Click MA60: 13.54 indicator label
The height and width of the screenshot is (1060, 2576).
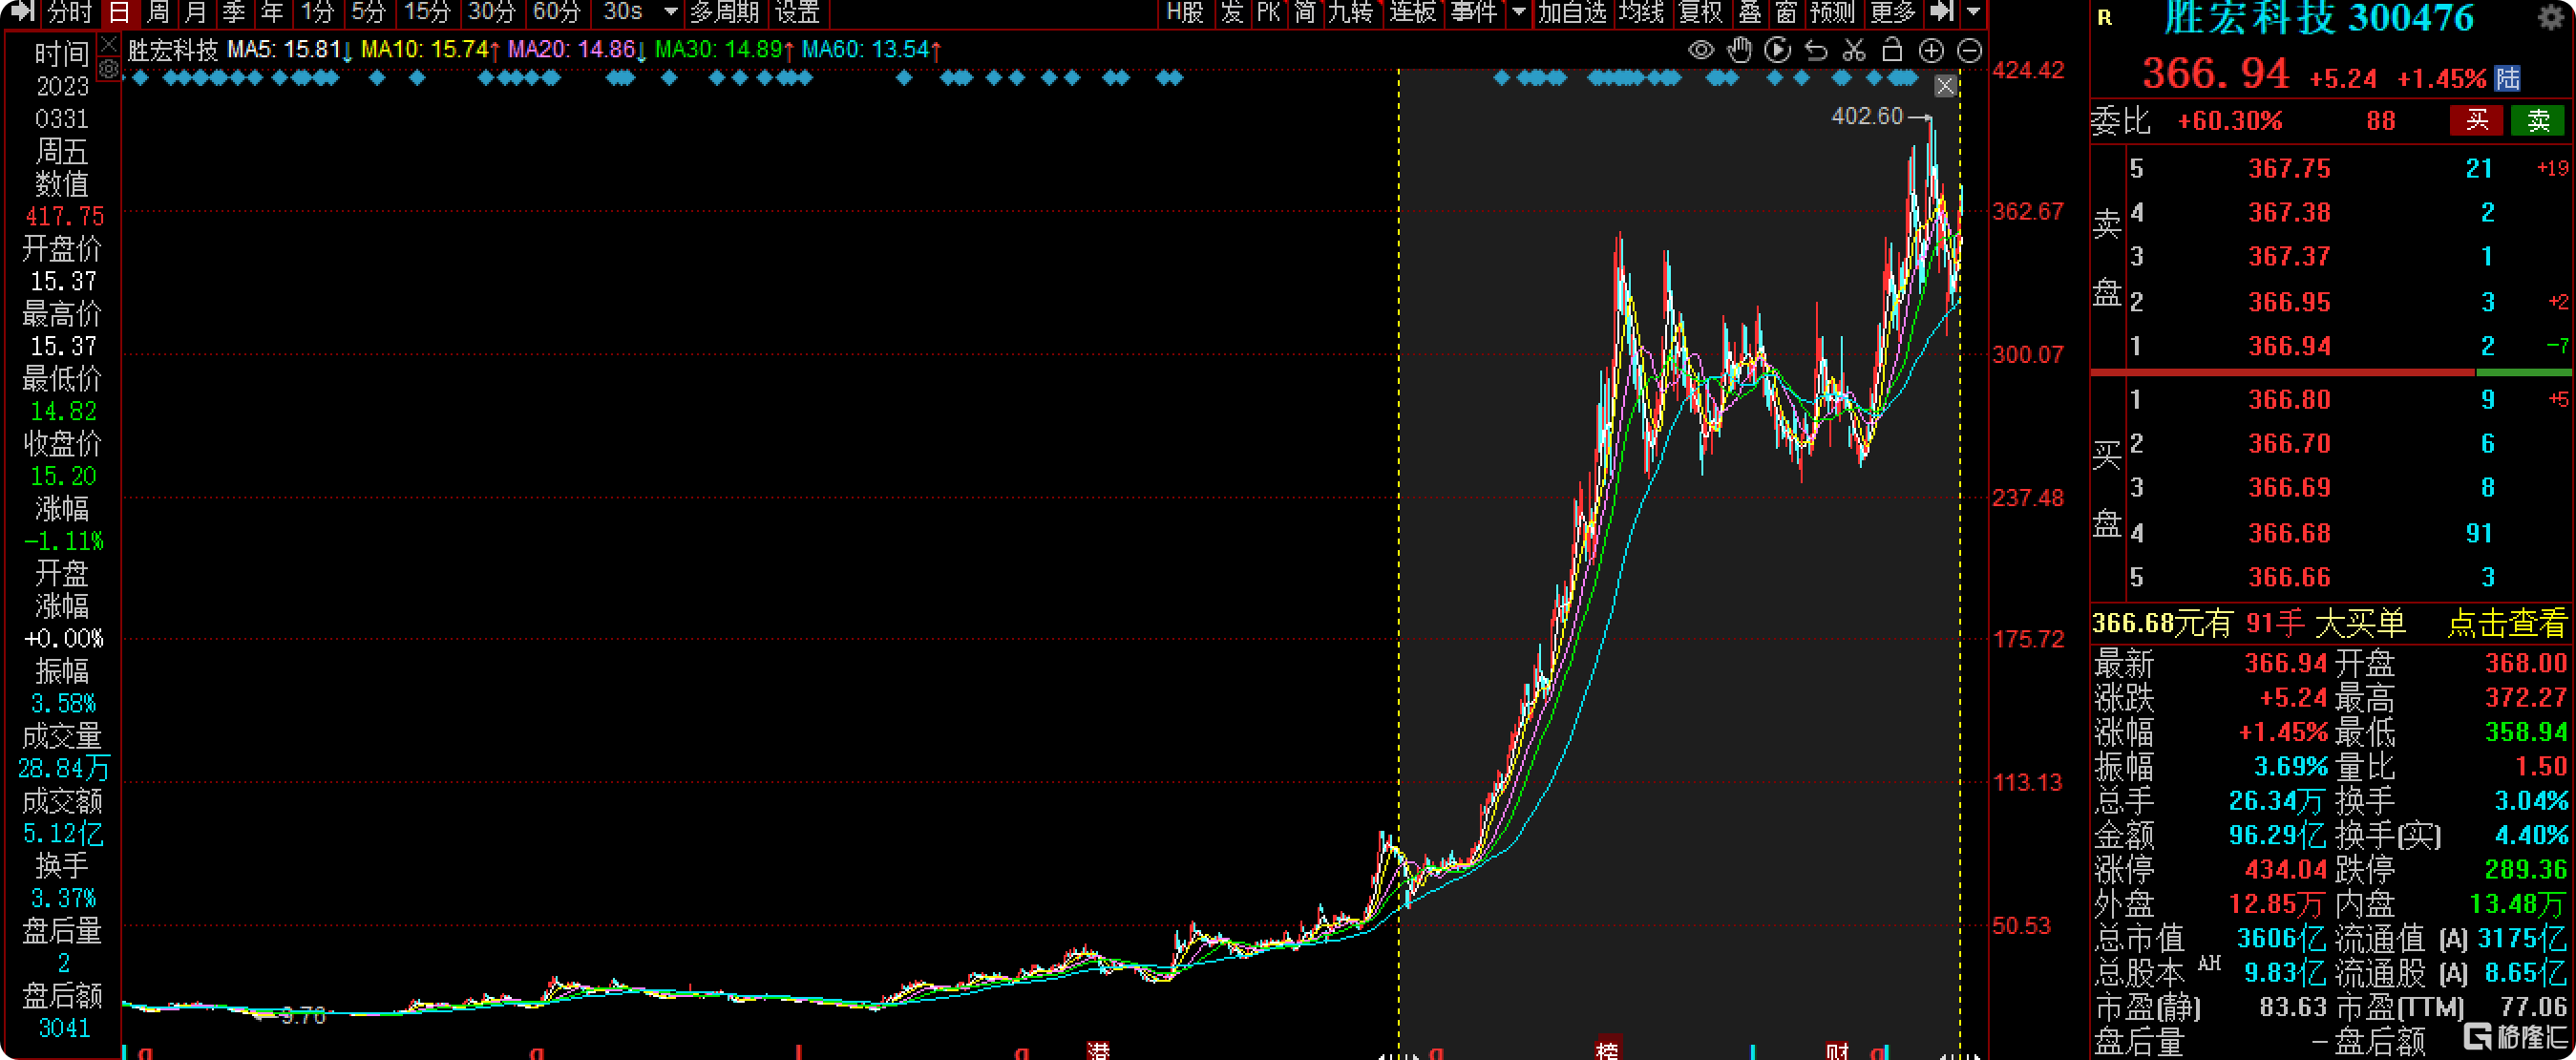pyautogui.click(x=871, y=50)
